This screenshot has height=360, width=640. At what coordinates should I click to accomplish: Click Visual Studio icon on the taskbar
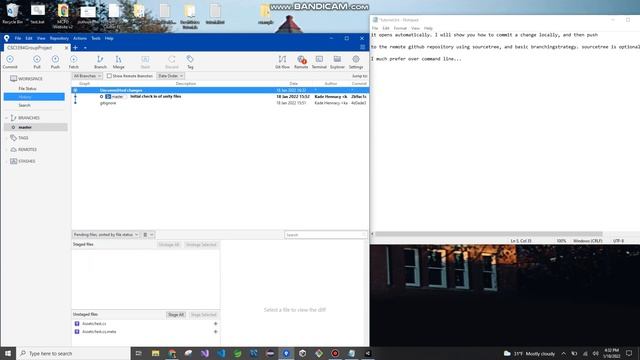[x=205, y=353]
